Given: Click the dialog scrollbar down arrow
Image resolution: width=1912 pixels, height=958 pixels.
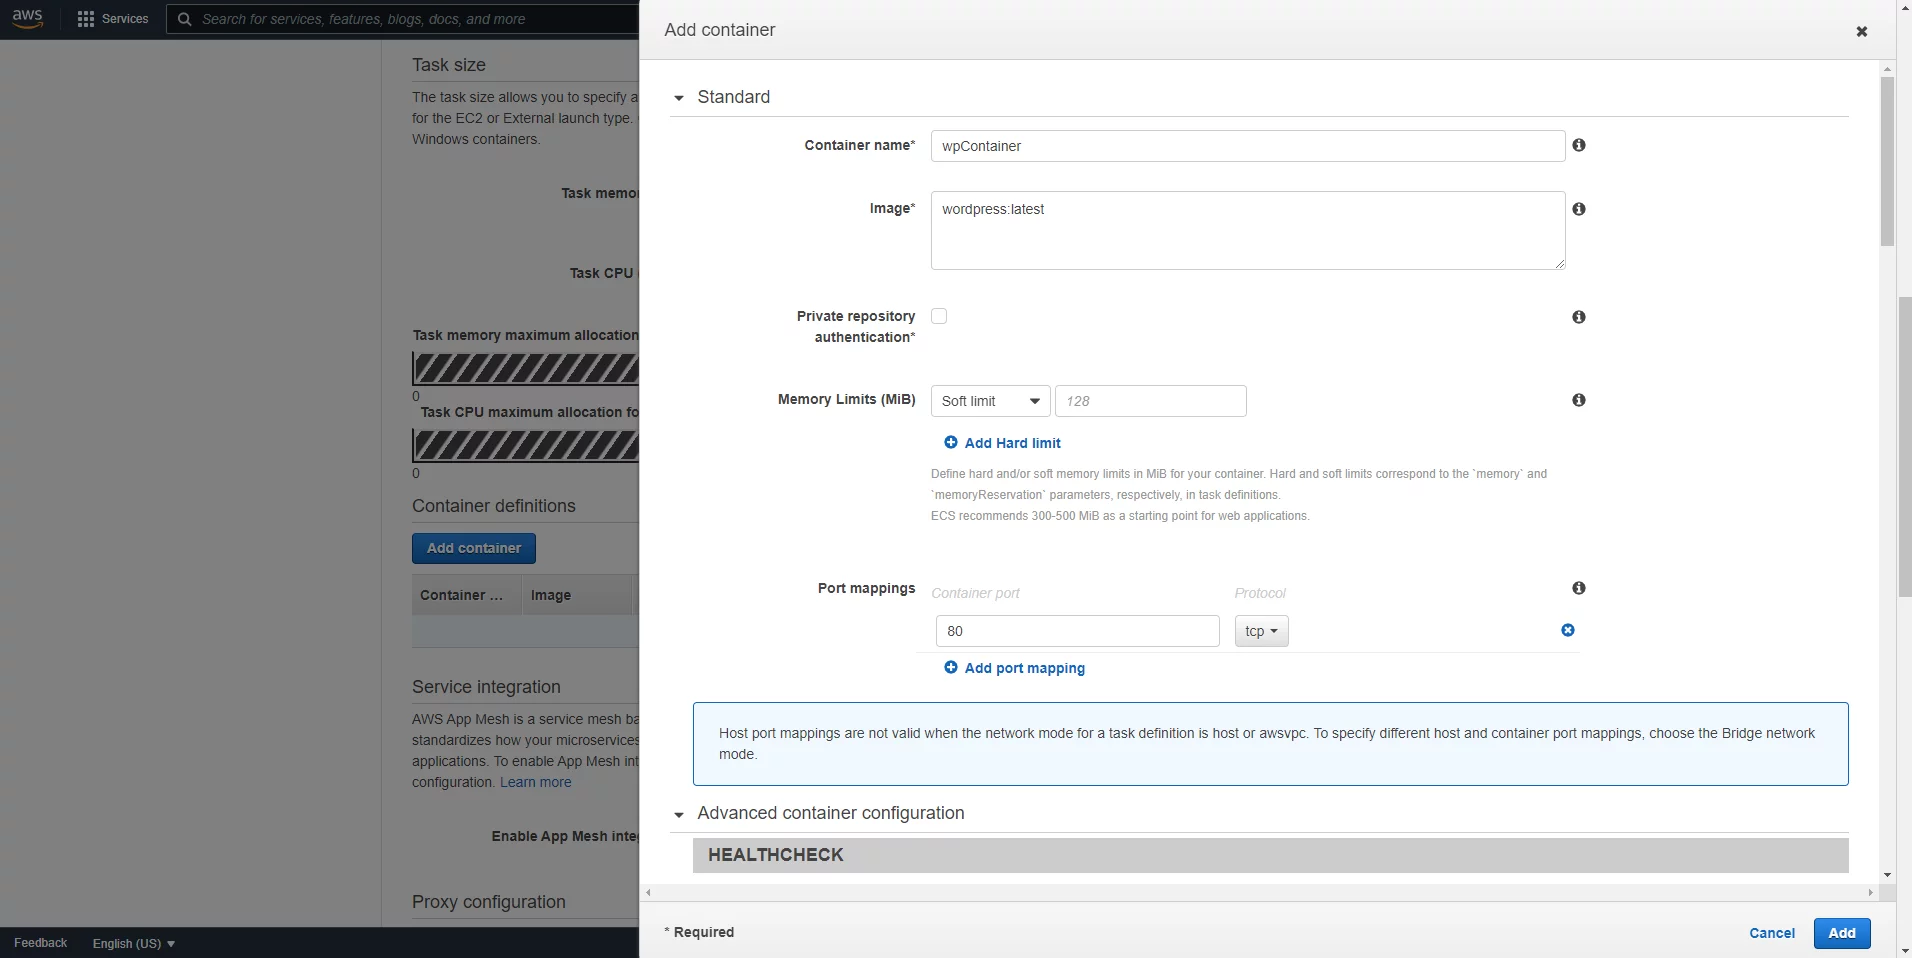Looking at the screenshot, I should 1887,875.
